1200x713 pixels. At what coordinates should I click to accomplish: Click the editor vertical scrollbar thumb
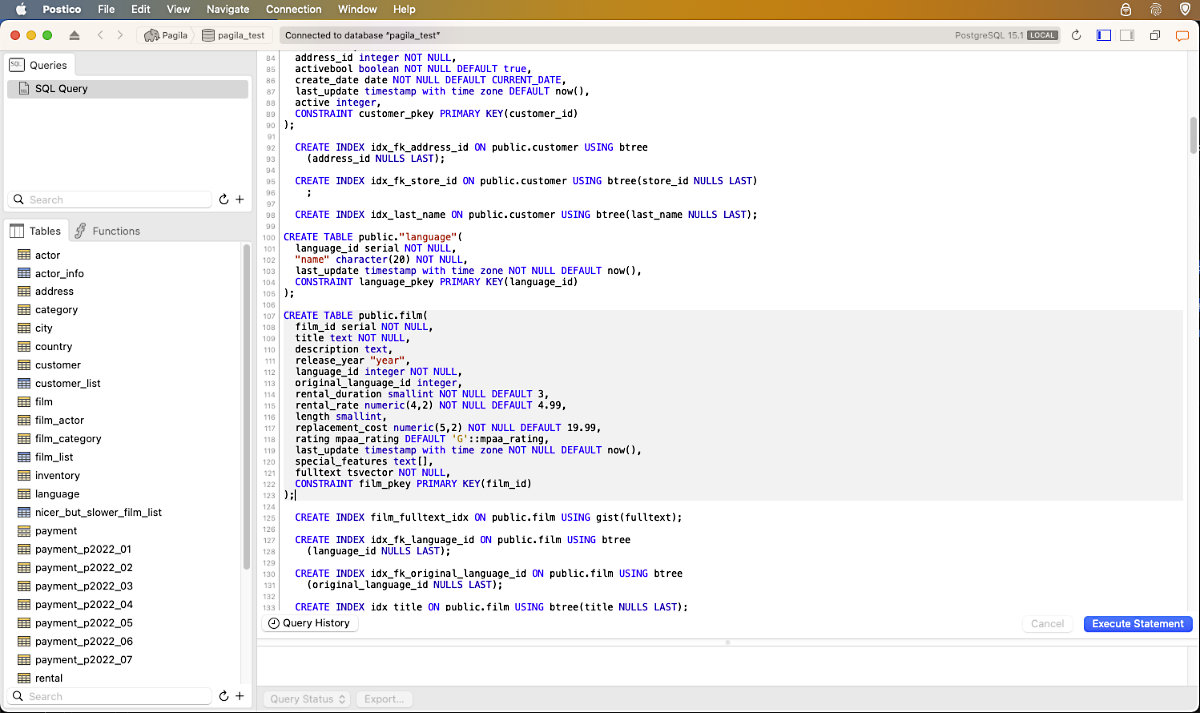tap(1193, 135)
